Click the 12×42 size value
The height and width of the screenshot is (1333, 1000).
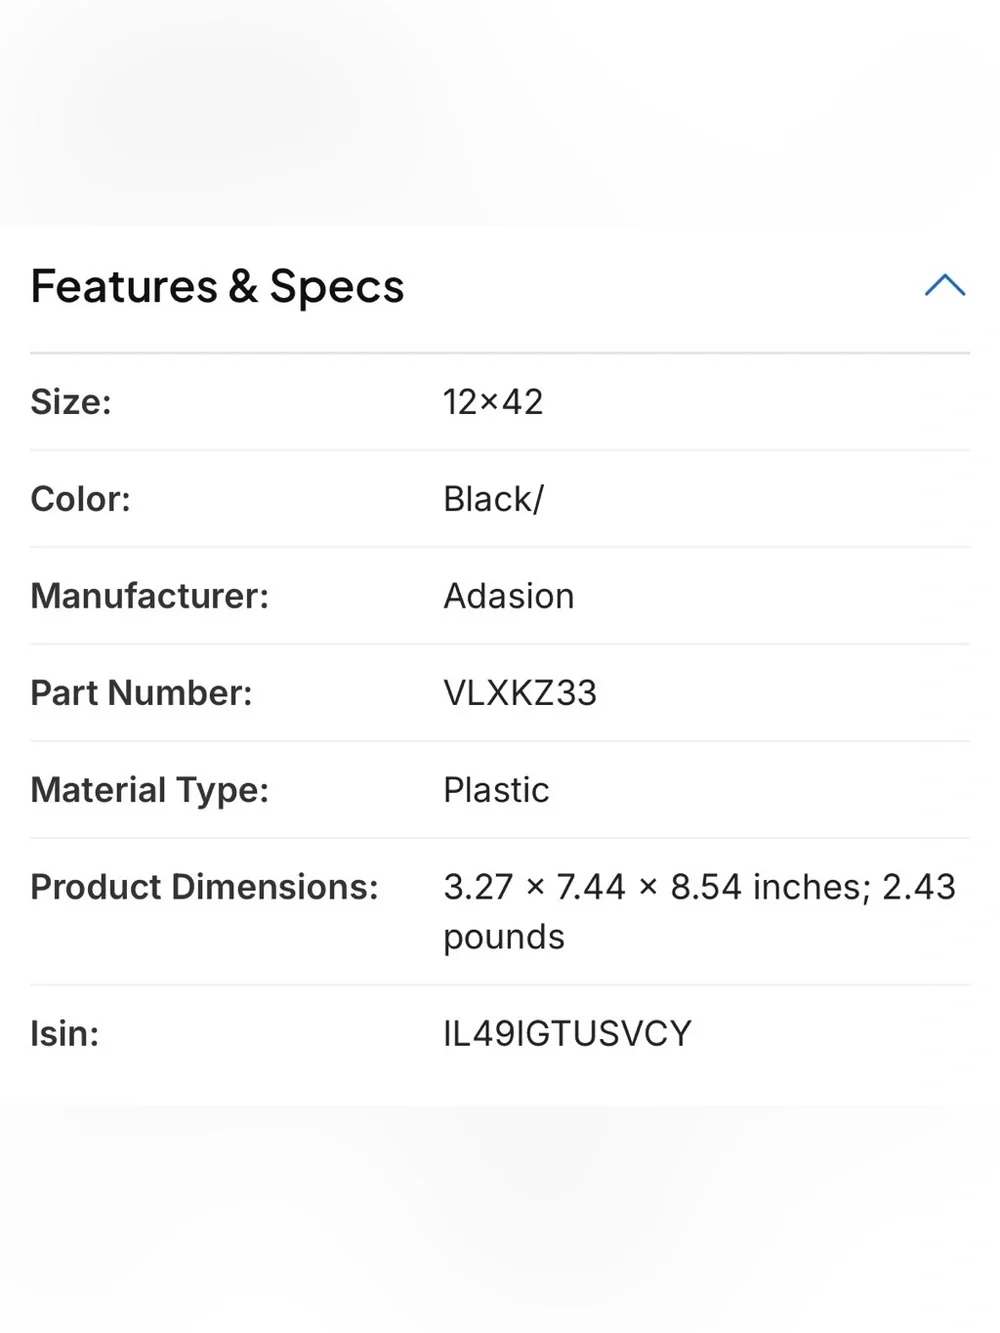(x=493, y=402)
